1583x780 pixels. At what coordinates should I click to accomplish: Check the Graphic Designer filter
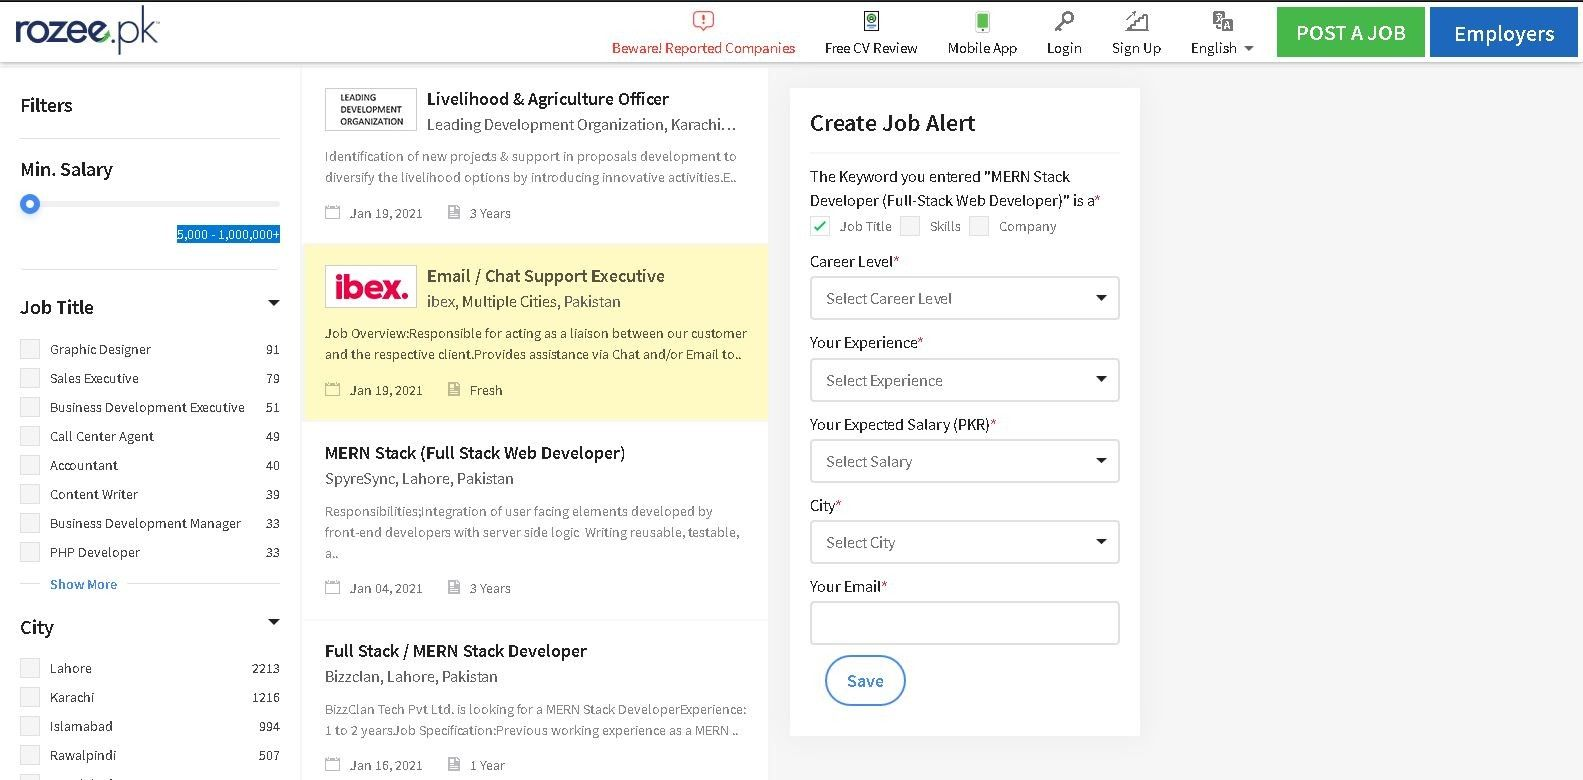[30, 349]
